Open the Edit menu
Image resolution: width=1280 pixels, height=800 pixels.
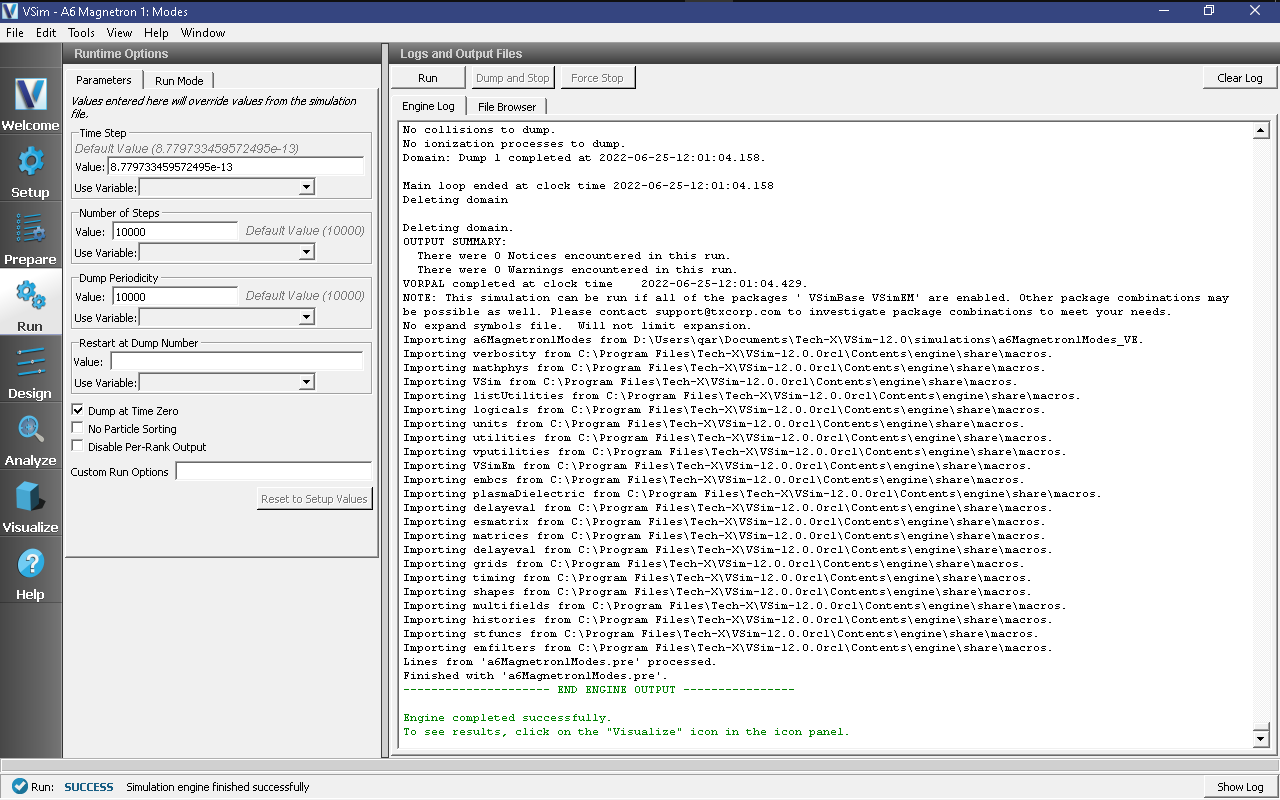coord(46,33)
